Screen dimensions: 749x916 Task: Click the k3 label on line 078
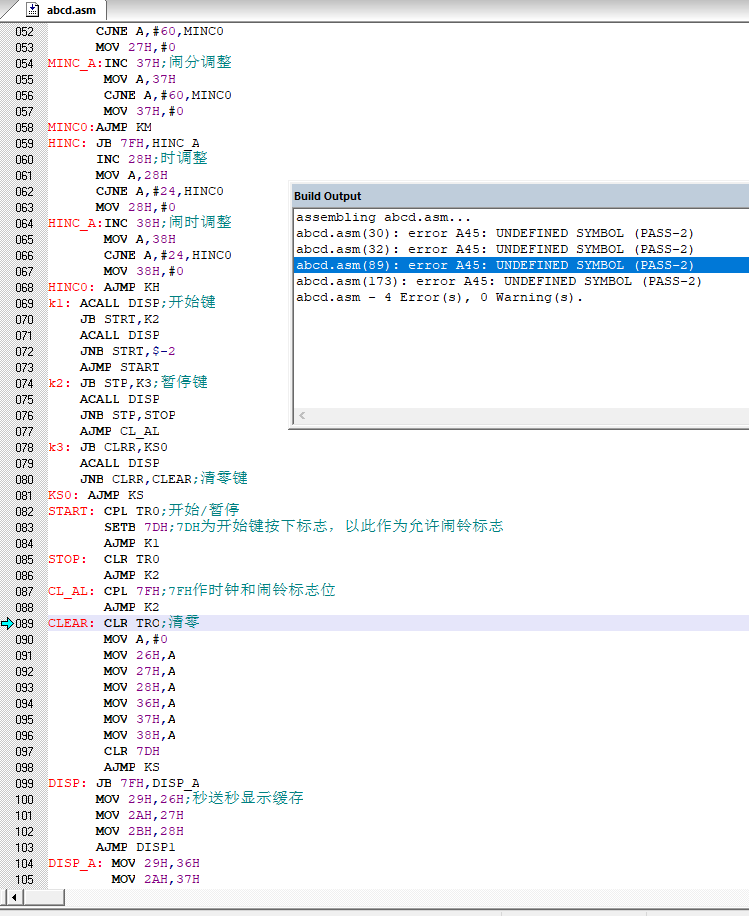click(59, 447)
